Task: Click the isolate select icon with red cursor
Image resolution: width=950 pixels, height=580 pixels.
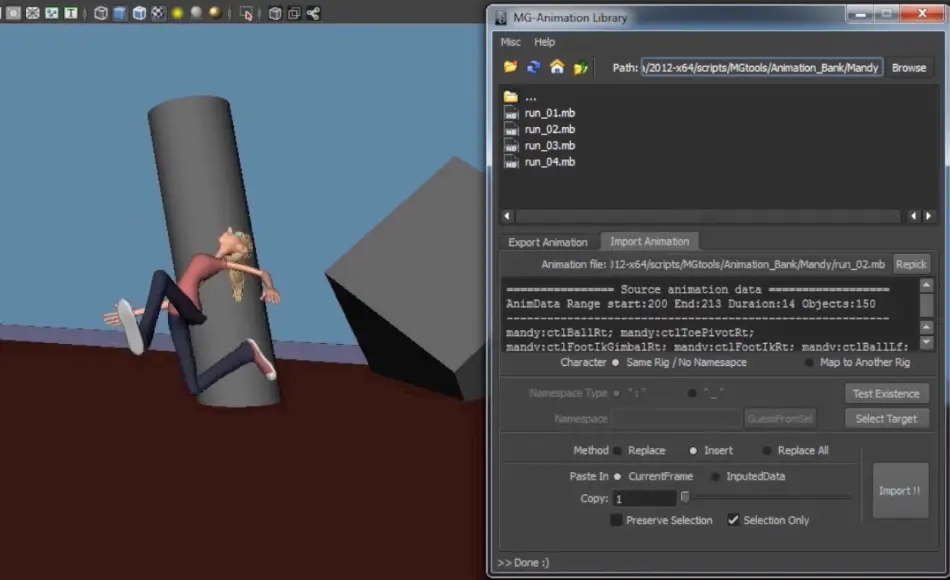Action: [246, 13]
